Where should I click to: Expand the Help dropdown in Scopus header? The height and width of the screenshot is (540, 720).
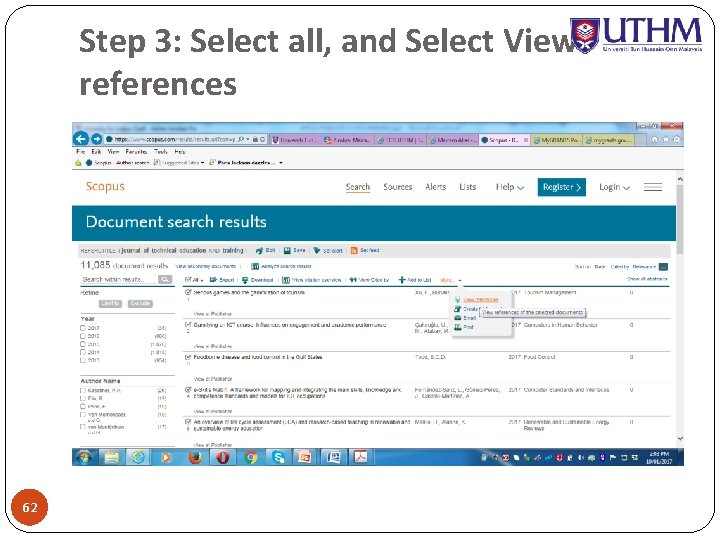point(510,187)
